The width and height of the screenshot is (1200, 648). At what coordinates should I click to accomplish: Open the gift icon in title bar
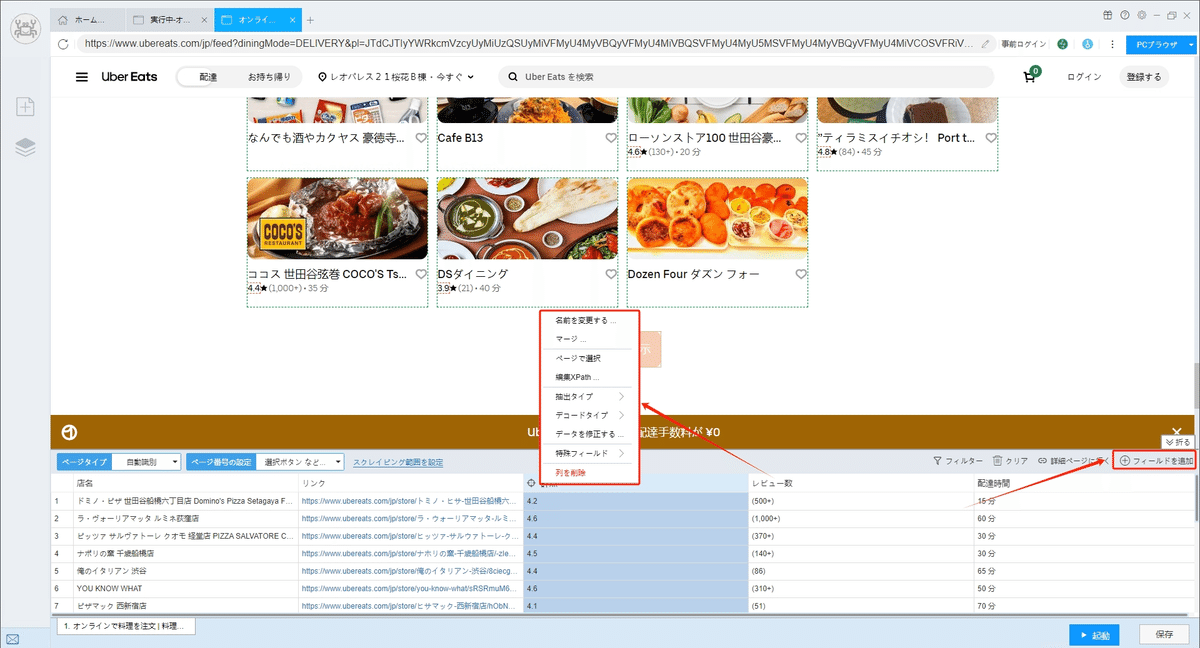1107,14
